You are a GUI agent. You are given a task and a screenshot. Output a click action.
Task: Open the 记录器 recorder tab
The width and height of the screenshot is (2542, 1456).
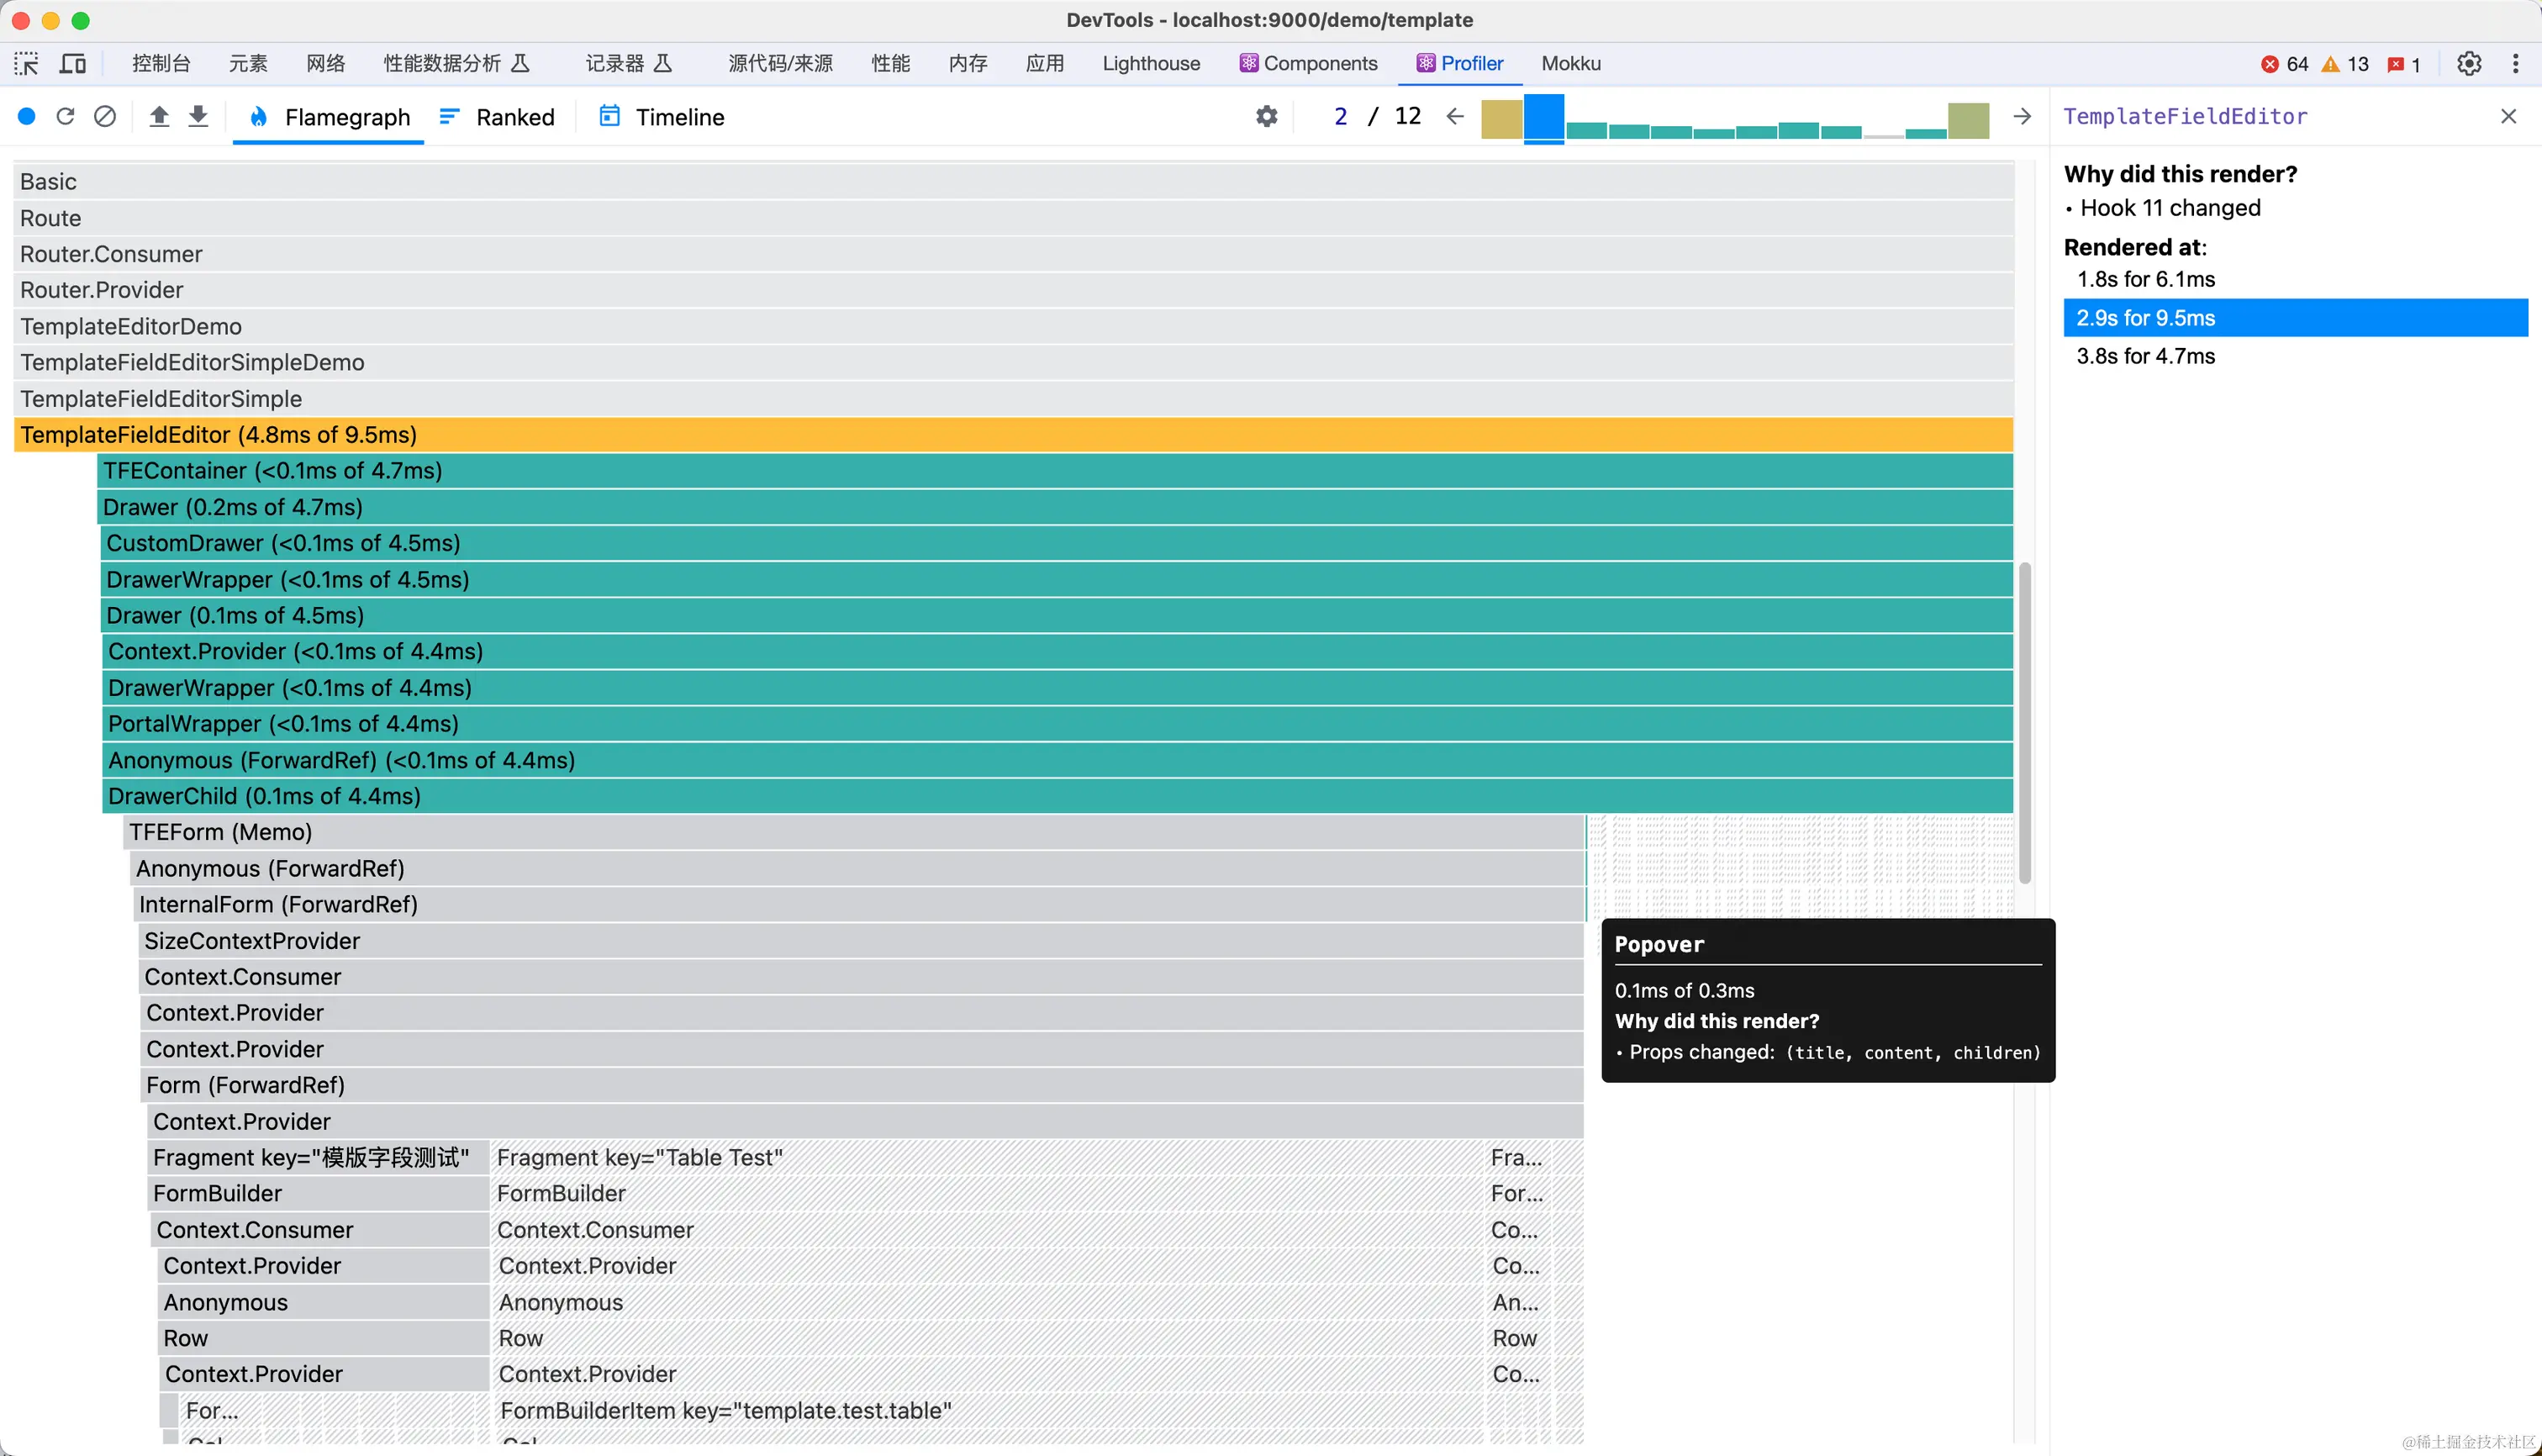629,64
